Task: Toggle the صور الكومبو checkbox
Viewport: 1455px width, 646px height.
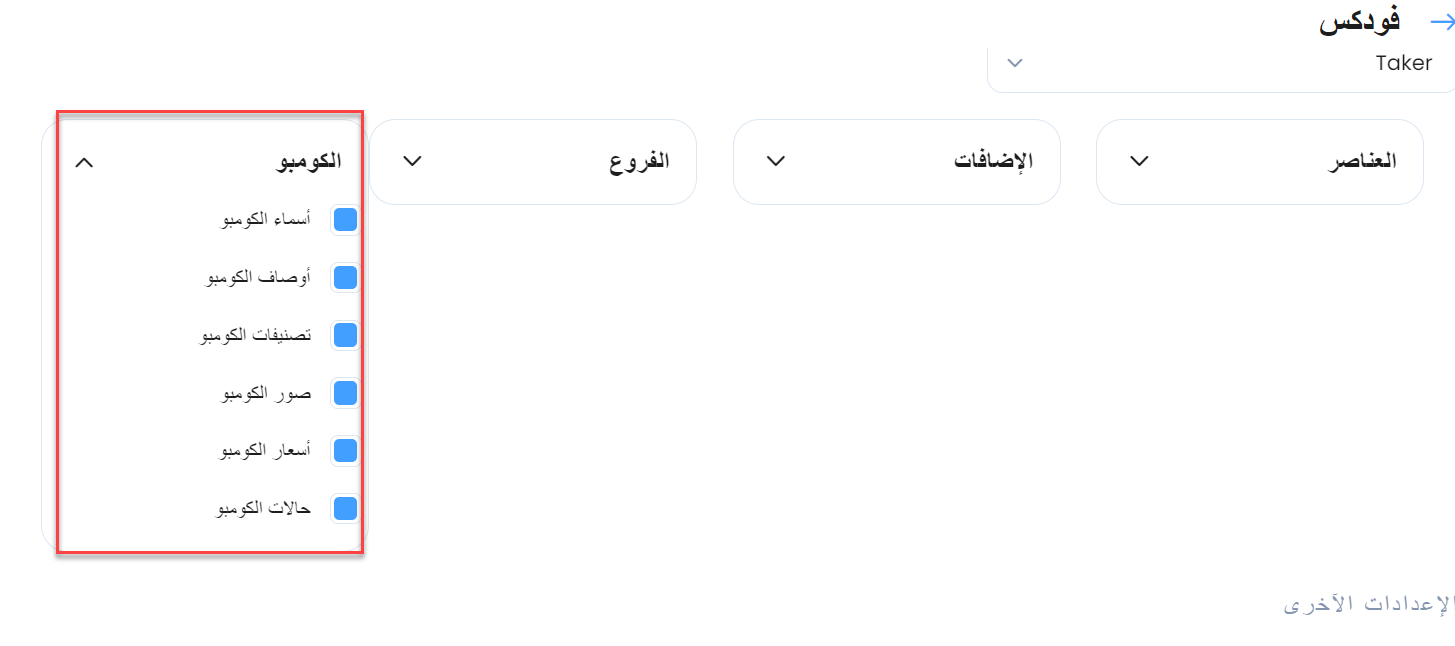Action: click(345, 393)
